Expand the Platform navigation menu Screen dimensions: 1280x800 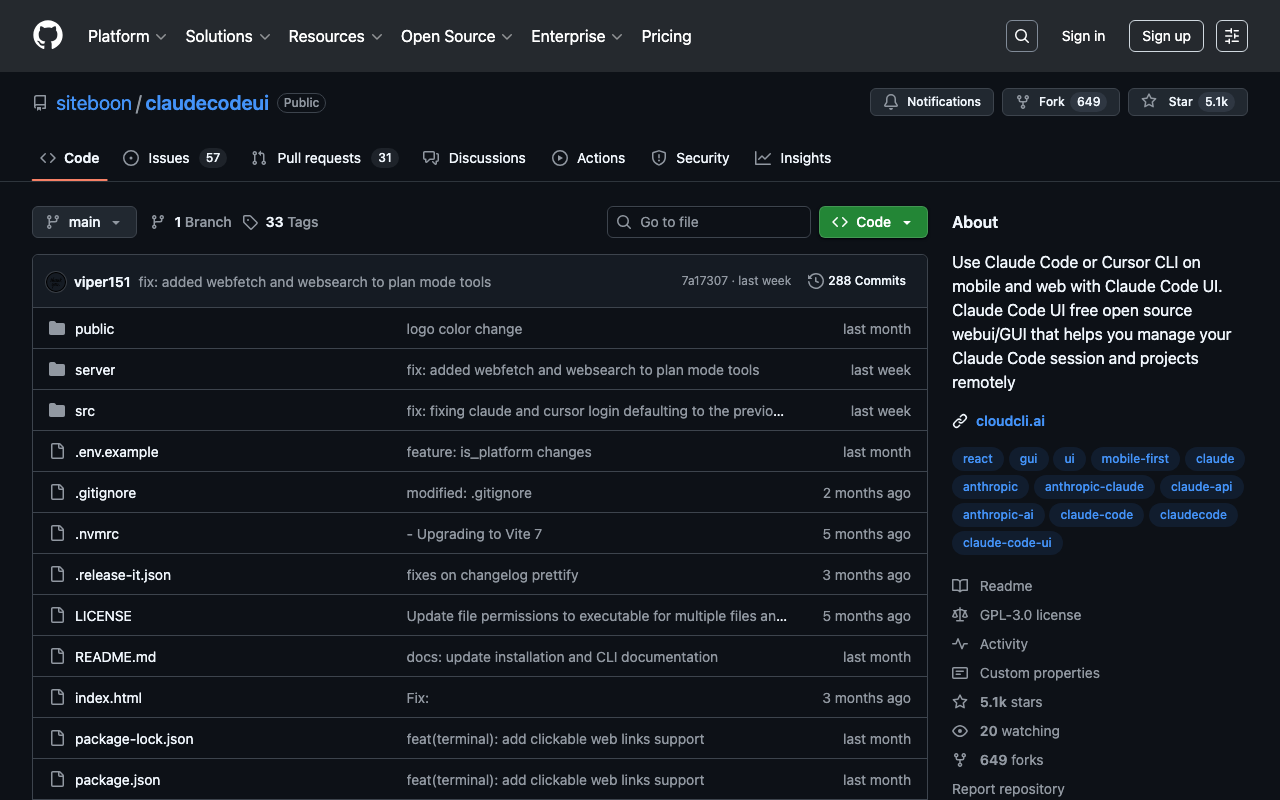tap(127, 36)
